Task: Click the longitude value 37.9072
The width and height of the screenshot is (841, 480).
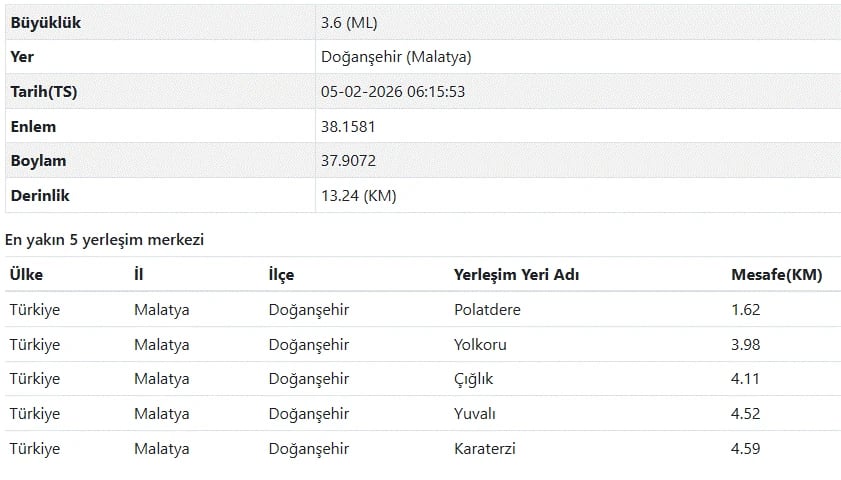Action: pyautogui.click(x=348, y=161)
